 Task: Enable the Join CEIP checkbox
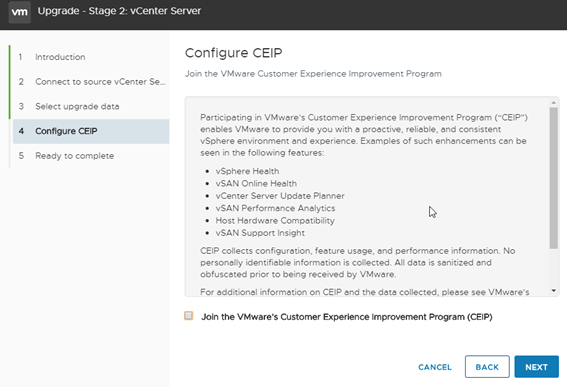189,316
